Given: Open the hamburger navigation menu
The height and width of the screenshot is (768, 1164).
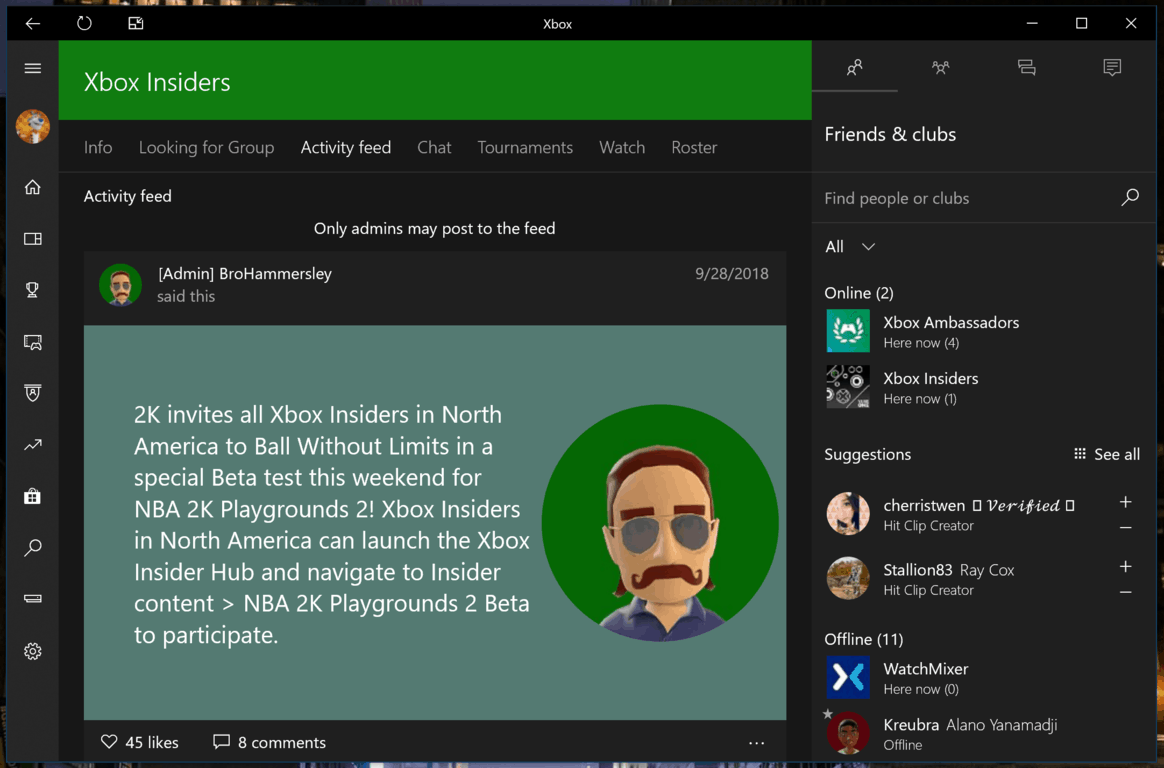Looking at the screenshot, I should 33,68.
